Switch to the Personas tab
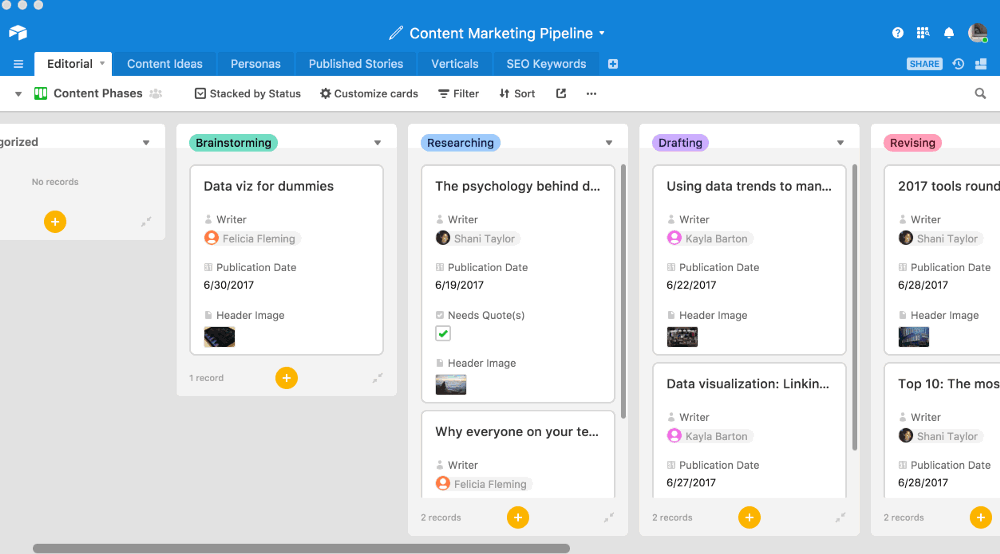 pyautogui.click(x=255, y=64)
